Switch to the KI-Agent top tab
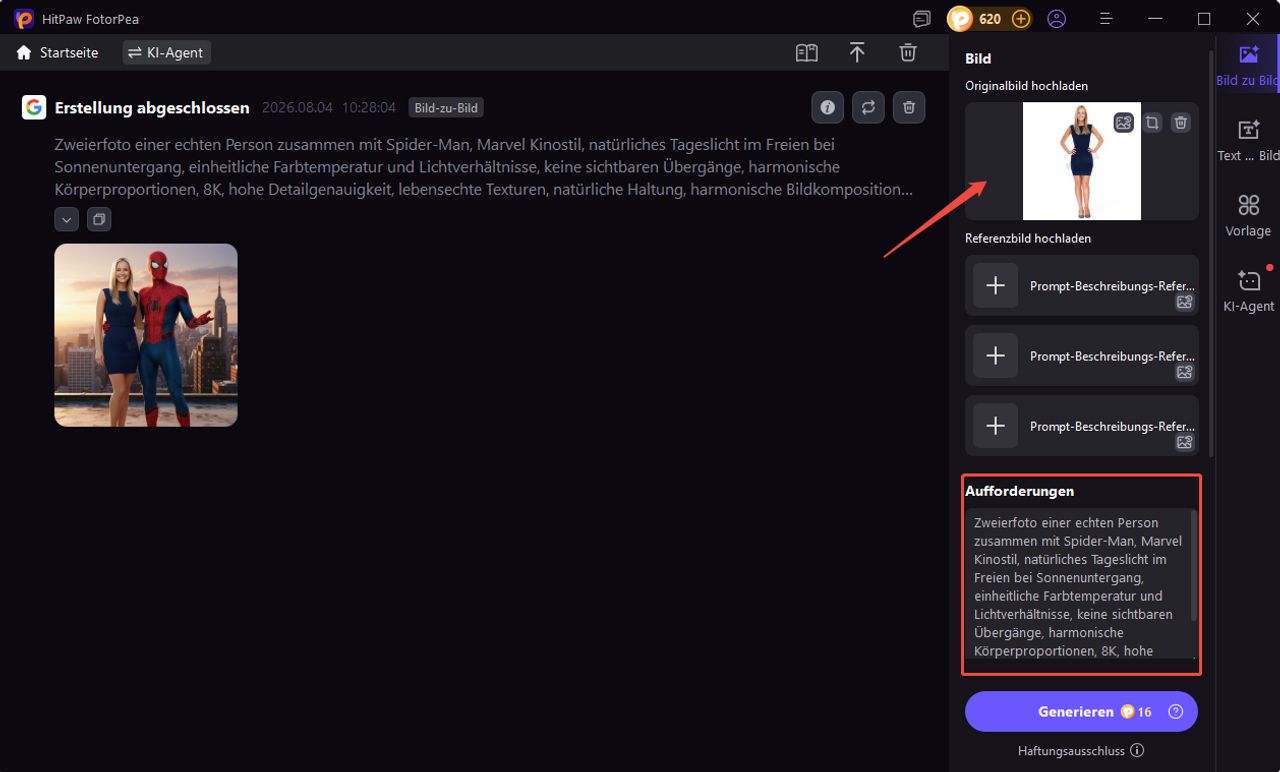 (166, 53)
